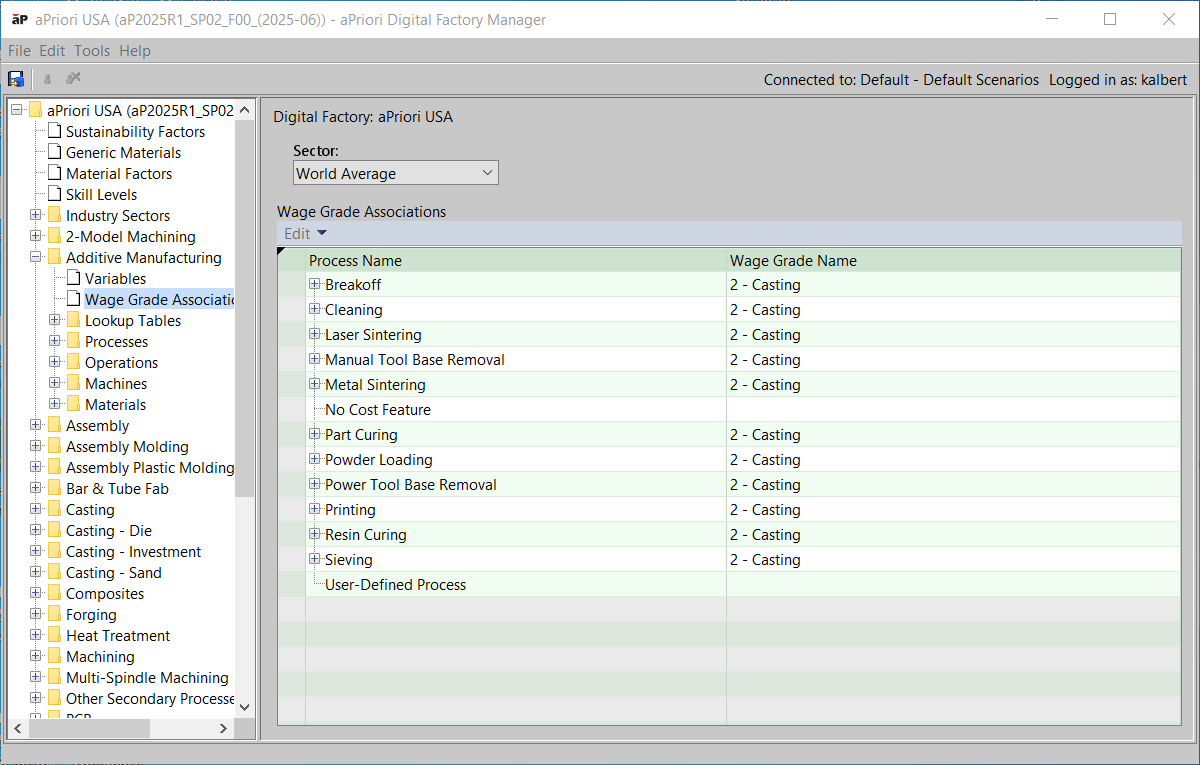Expand the Laser Sintering process row
The width and height of the screenshot is (1200, 765).
click(315, 334)
